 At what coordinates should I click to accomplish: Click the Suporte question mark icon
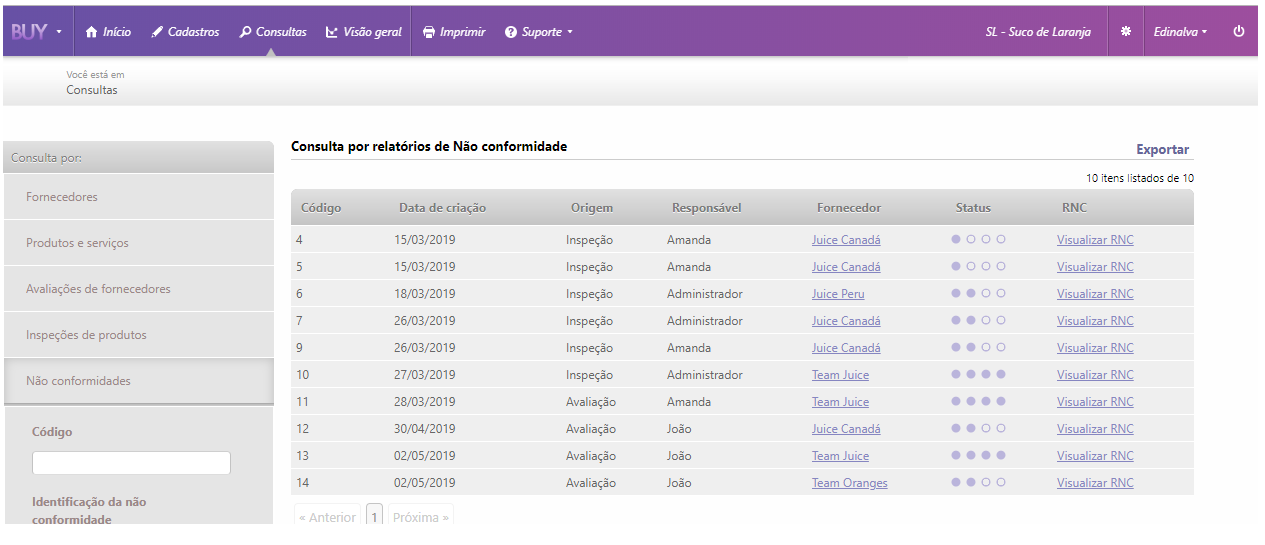click(x=511, y=32)
